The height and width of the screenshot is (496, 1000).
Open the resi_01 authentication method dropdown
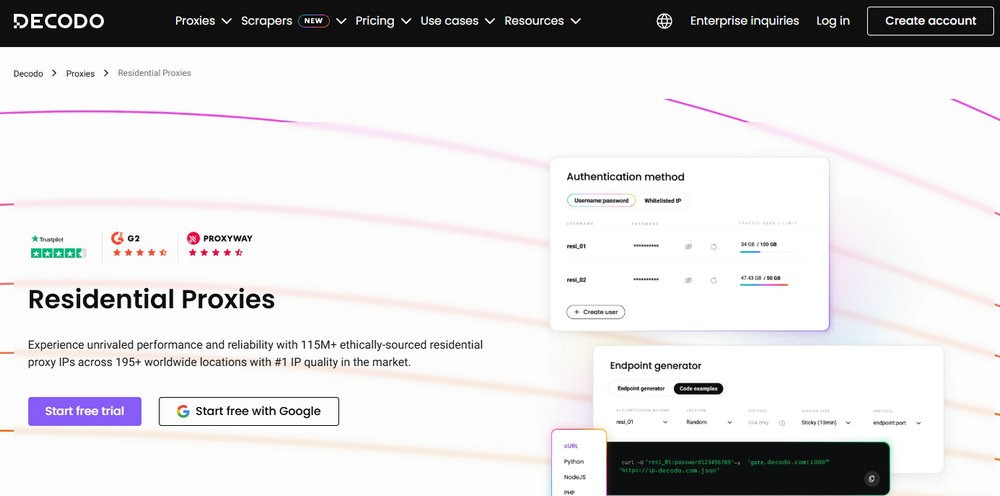tap(642, 422)
